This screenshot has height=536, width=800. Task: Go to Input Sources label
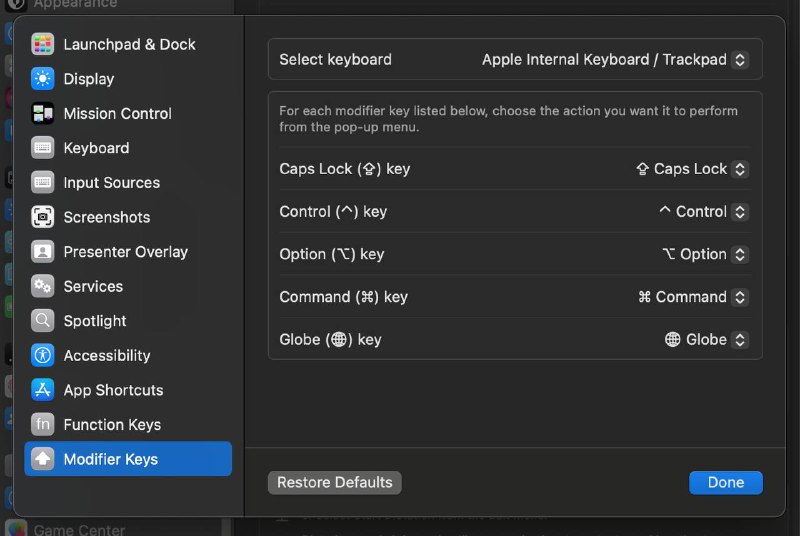pos(111,183)
